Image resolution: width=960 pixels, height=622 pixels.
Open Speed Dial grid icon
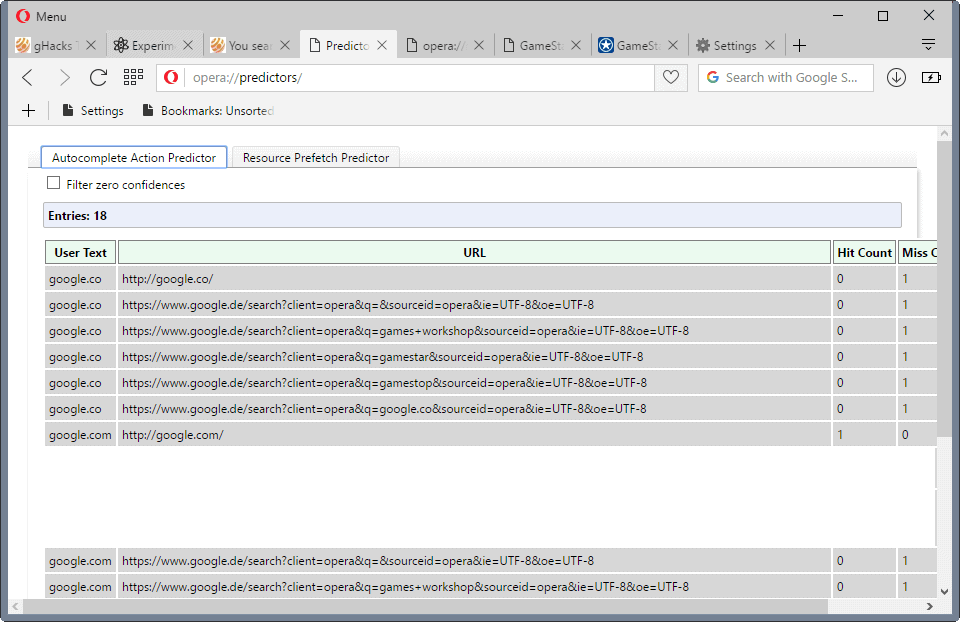click(133, 77)
